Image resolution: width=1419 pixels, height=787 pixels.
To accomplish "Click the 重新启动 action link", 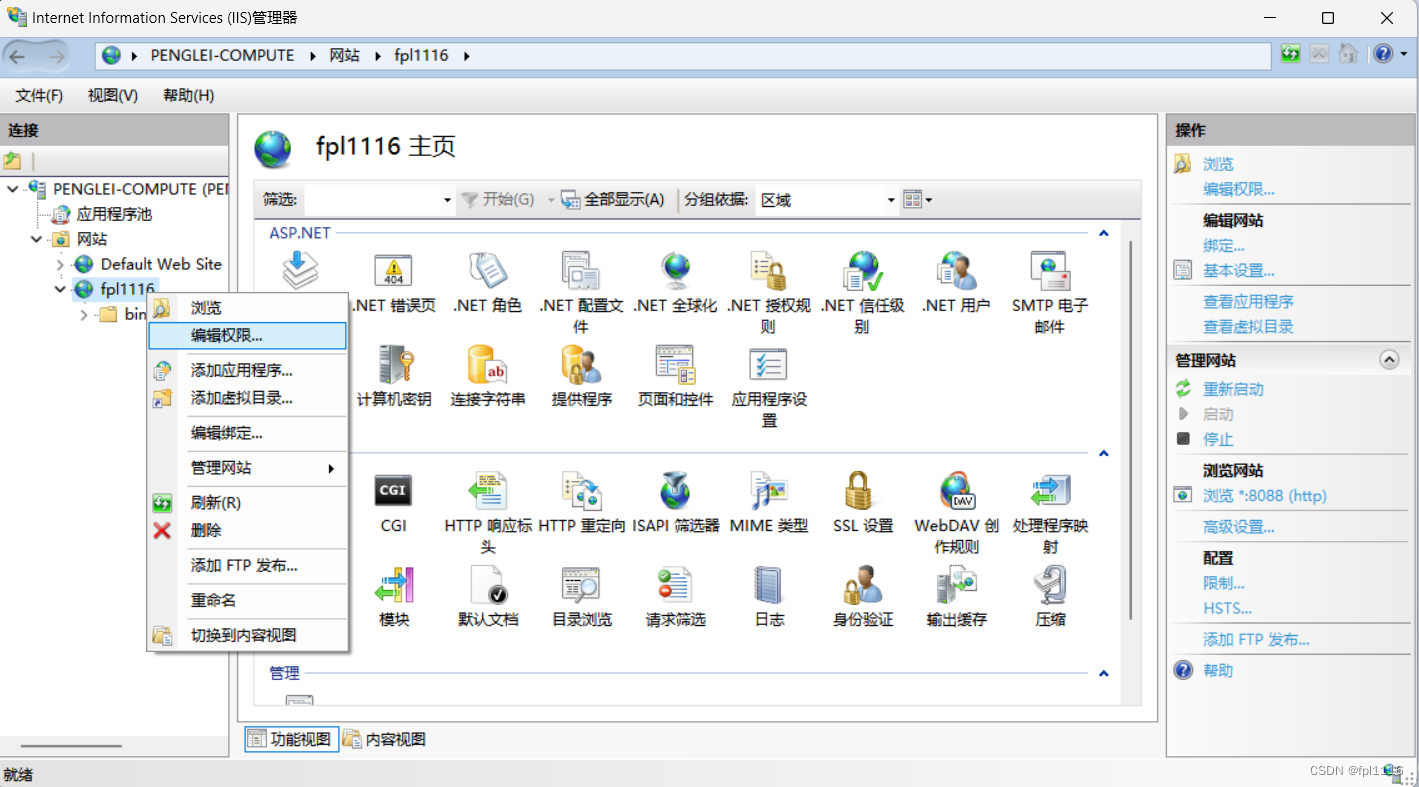I will (x=1233, y=389).
